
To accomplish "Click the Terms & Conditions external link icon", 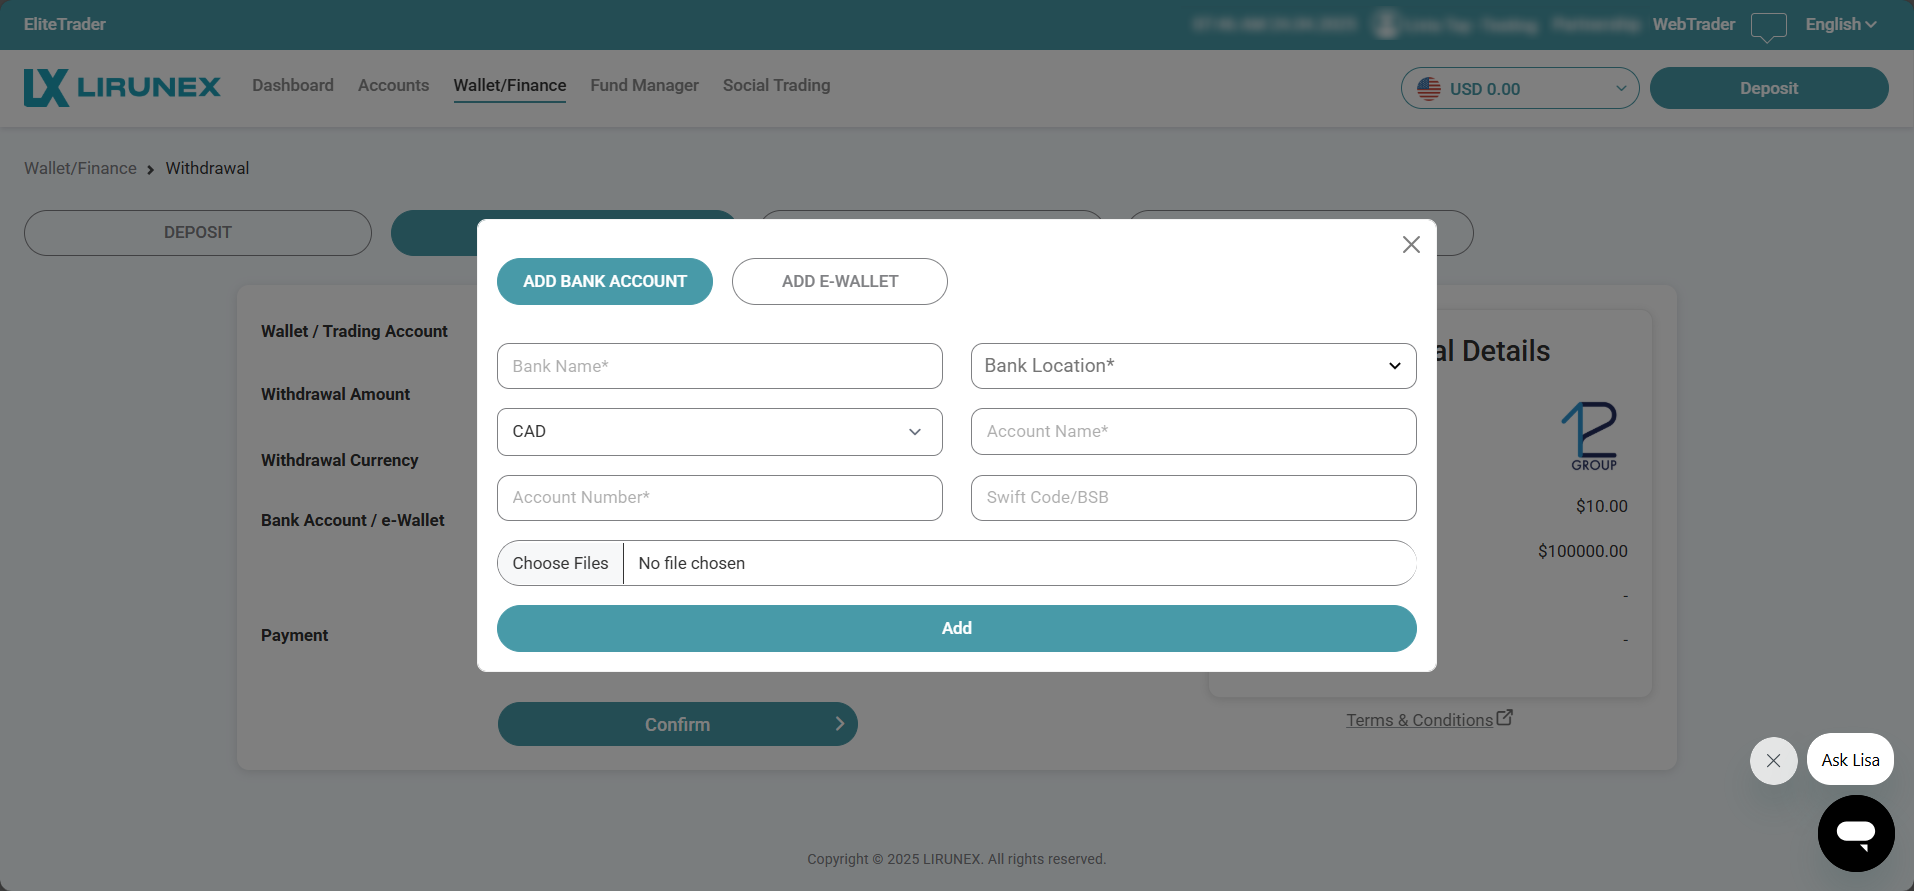I will click(1505, 718).
